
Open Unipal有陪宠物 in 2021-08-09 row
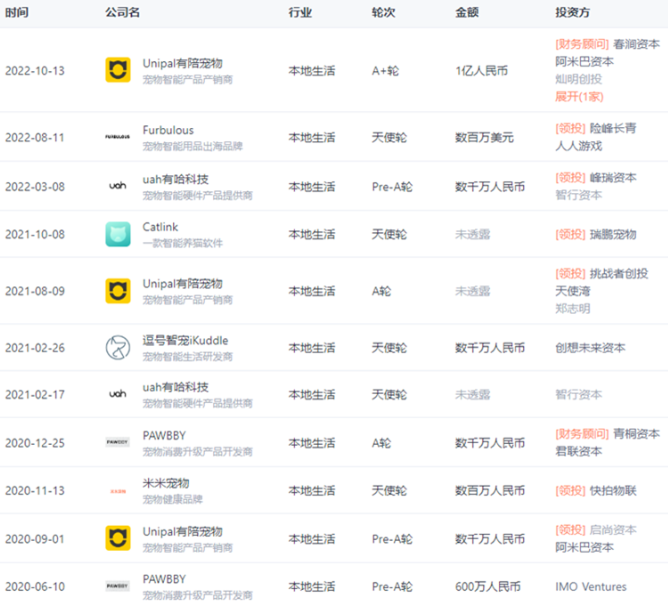pos(182,284)
